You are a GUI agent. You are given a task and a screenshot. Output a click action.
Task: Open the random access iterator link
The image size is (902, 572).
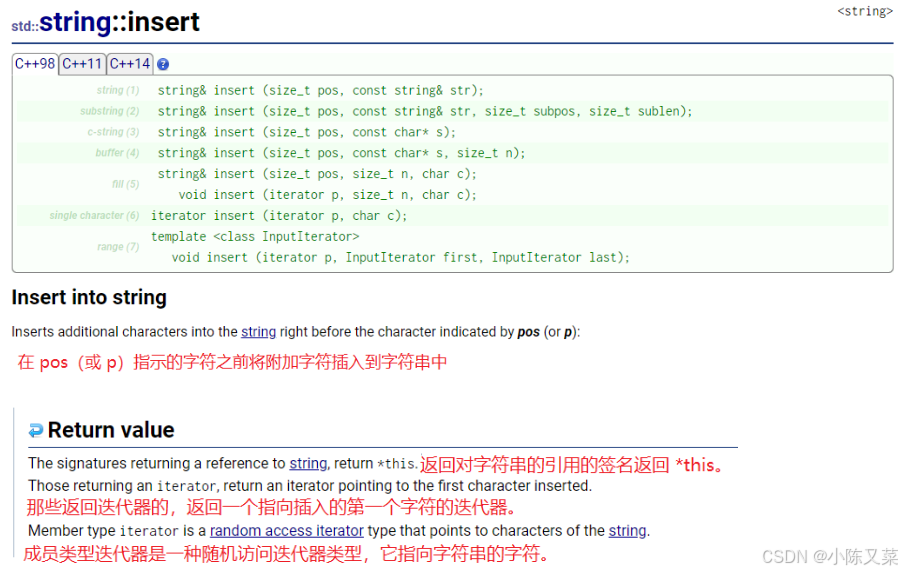click(286, 531)
